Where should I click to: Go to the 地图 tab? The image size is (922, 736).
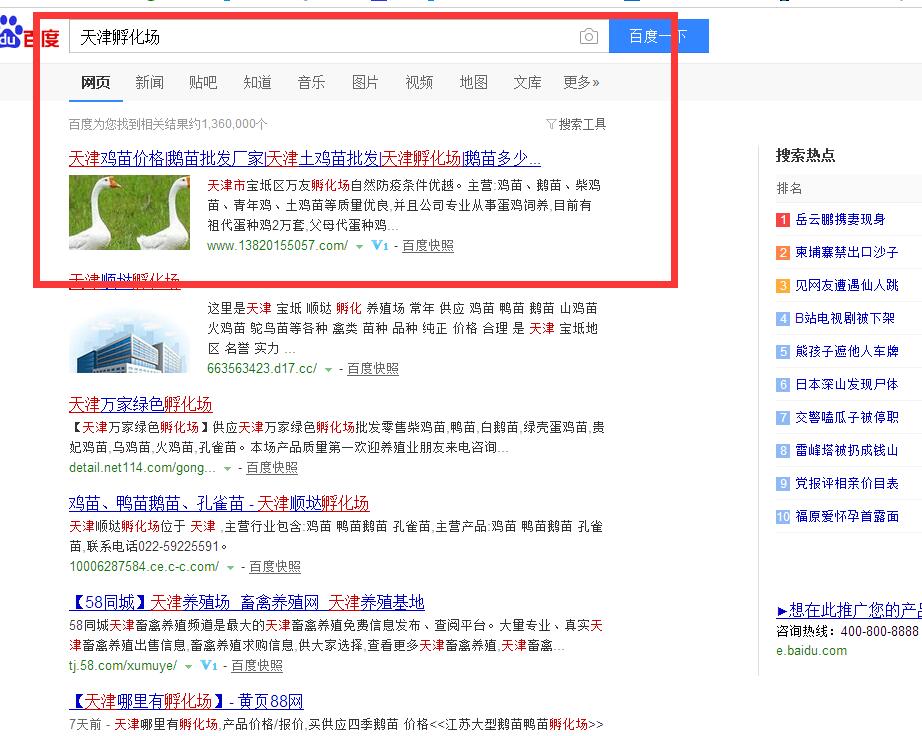point(473,82)
